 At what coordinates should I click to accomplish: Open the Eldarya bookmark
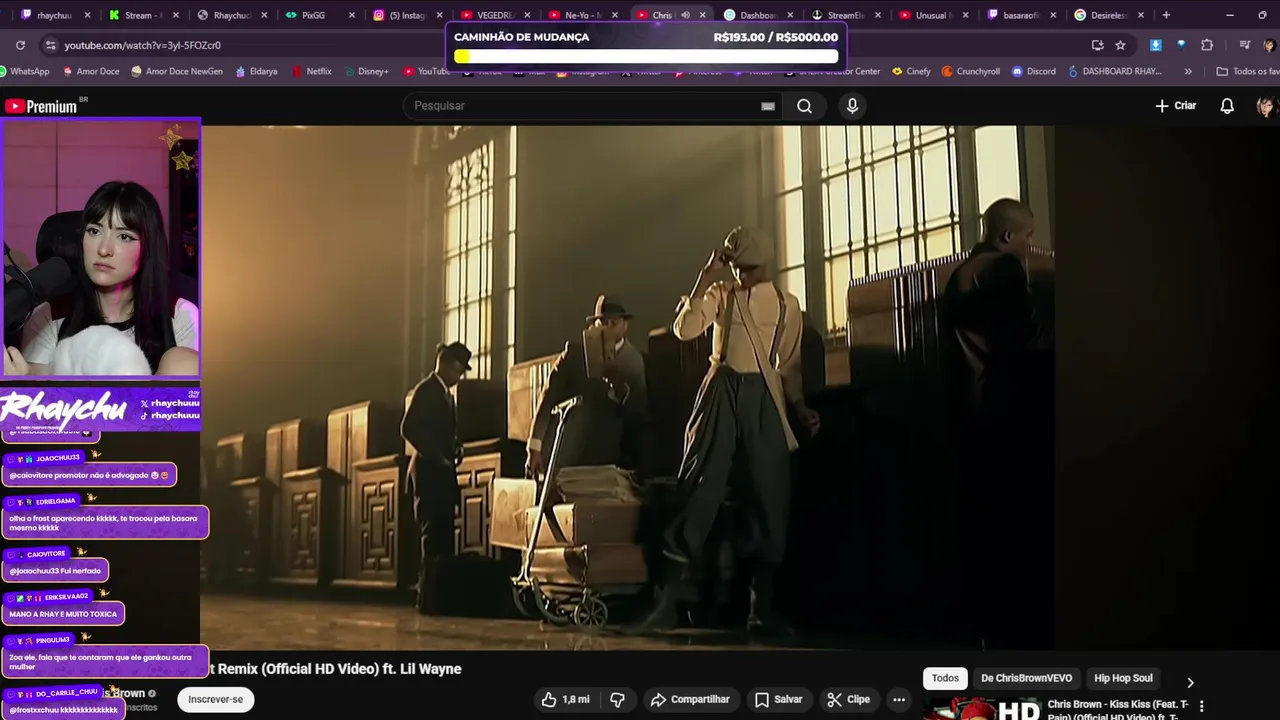(x=256, y=72)
